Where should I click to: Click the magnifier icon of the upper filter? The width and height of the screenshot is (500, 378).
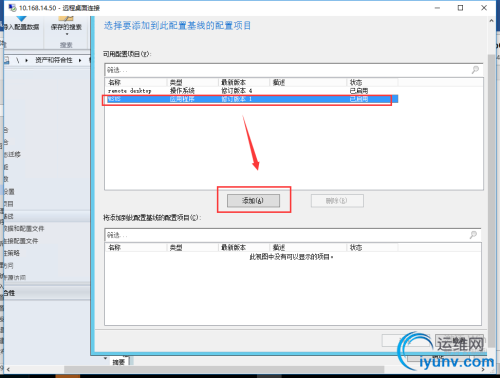click(x=475, y=70)
